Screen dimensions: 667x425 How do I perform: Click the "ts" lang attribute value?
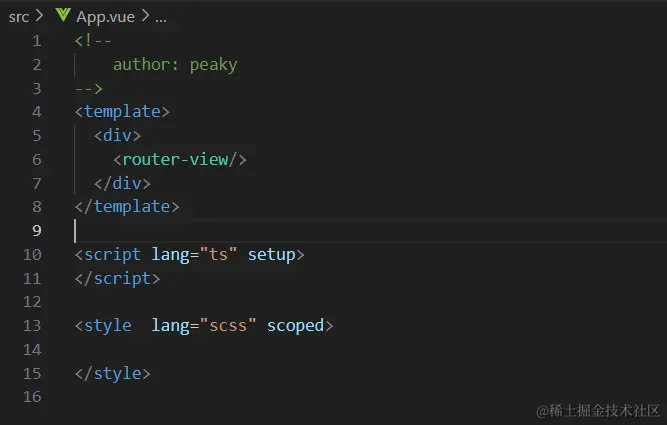[218, 255]
